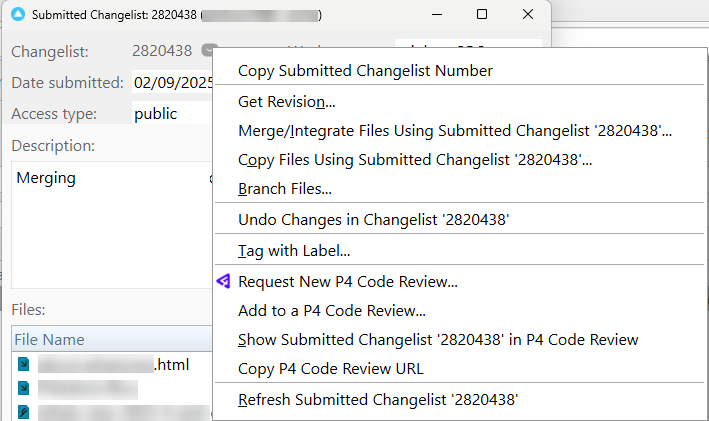This screenshot has height=421, width=709.
Task: Click the File Name column header
Action: [50, 340]
